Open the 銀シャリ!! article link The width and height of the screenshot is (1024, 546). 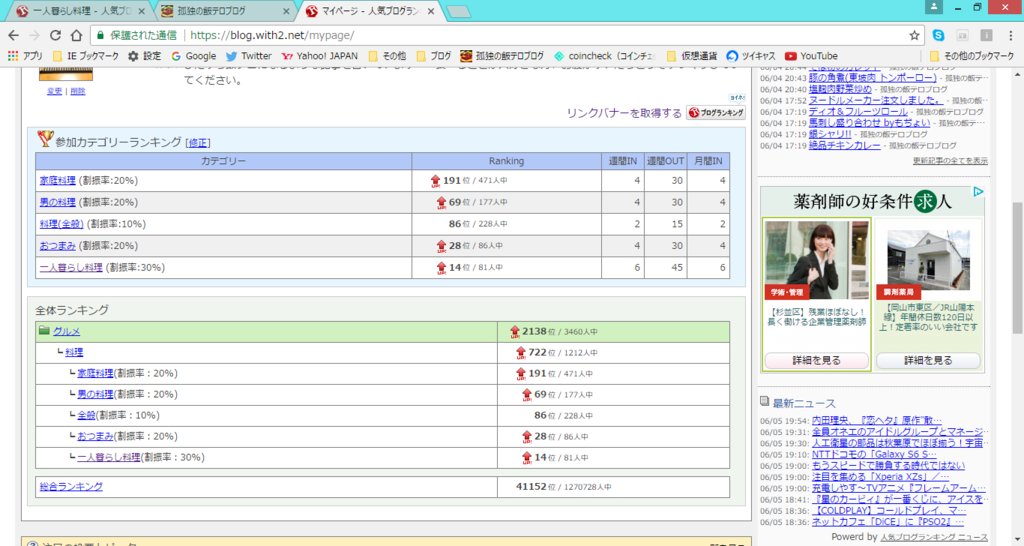(x=830, y=134)
